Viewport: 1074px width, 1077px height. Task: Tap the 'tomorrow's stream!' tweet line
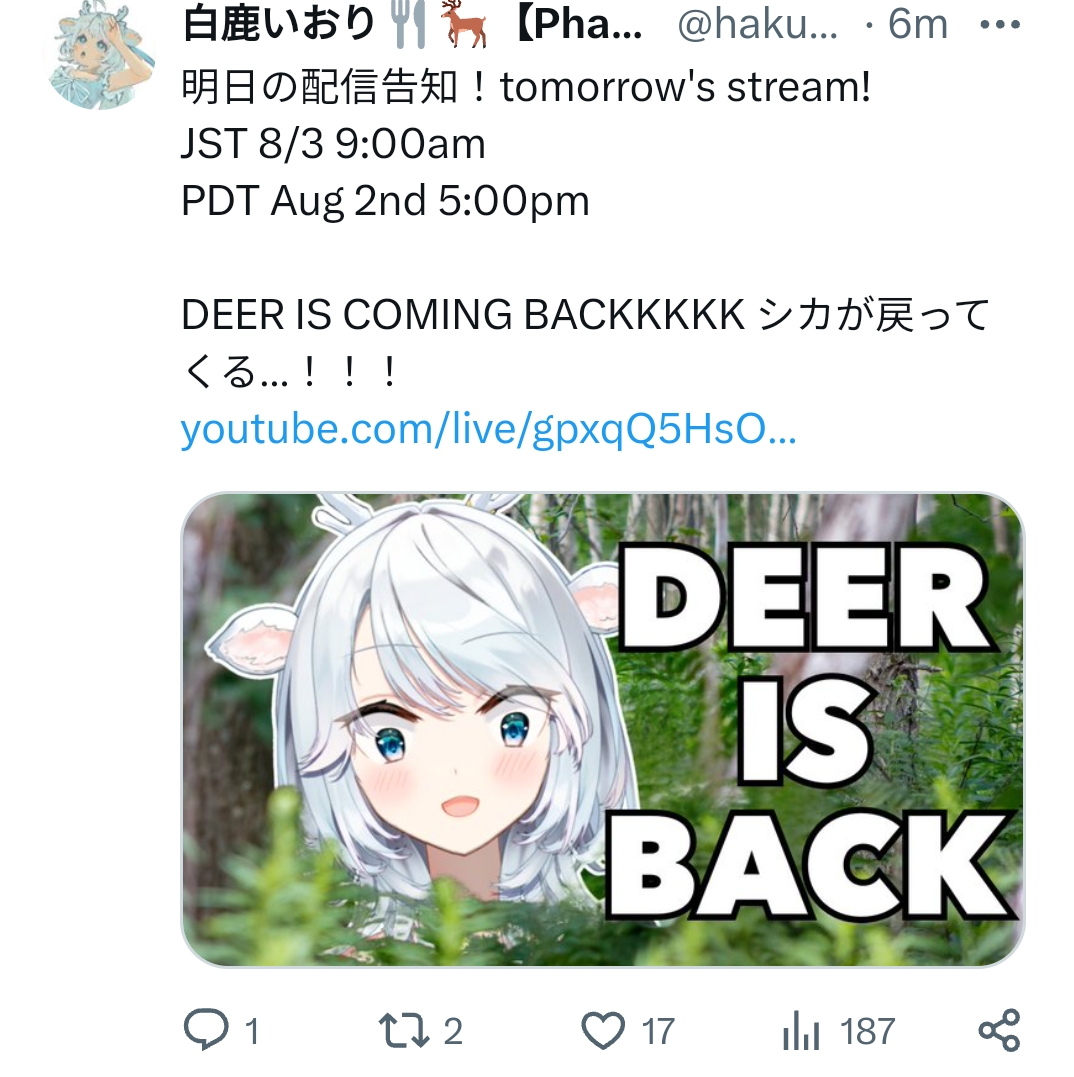point(685,87)
